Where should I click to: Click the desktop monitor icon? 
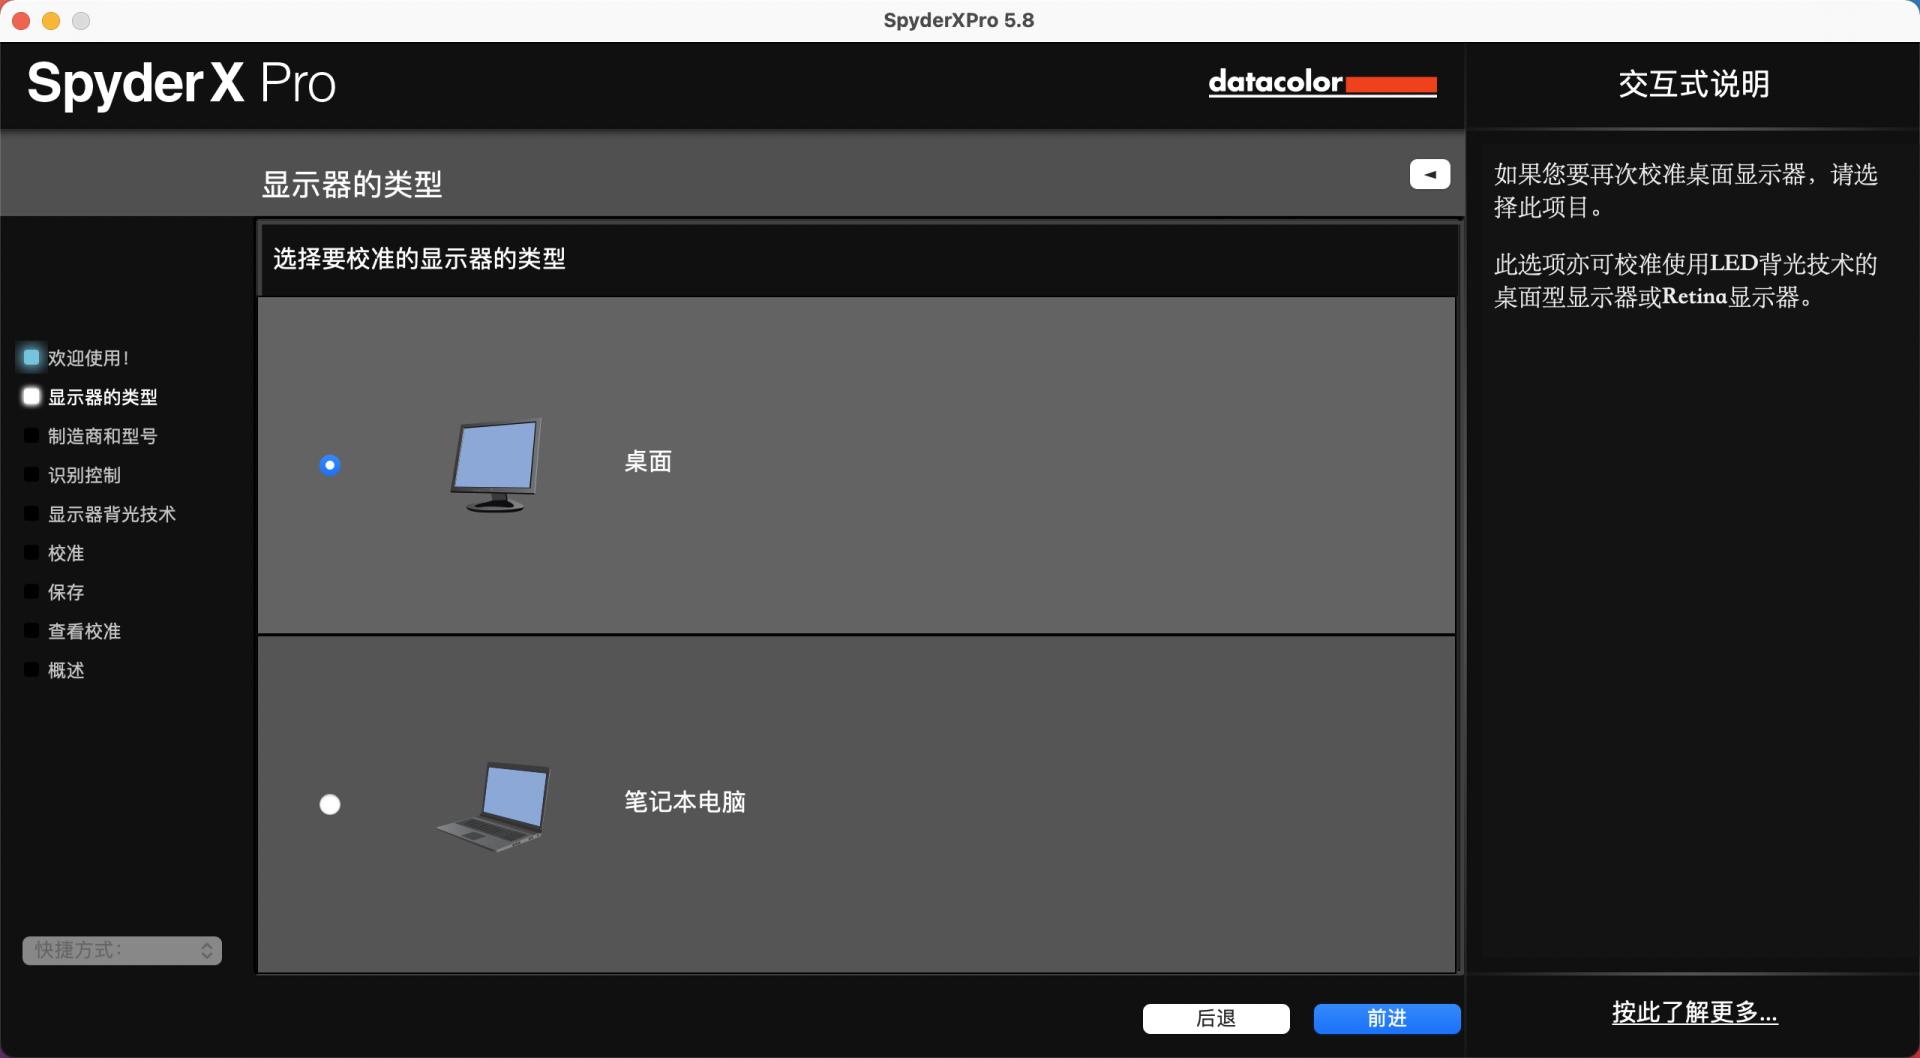(x=495, y=465)
